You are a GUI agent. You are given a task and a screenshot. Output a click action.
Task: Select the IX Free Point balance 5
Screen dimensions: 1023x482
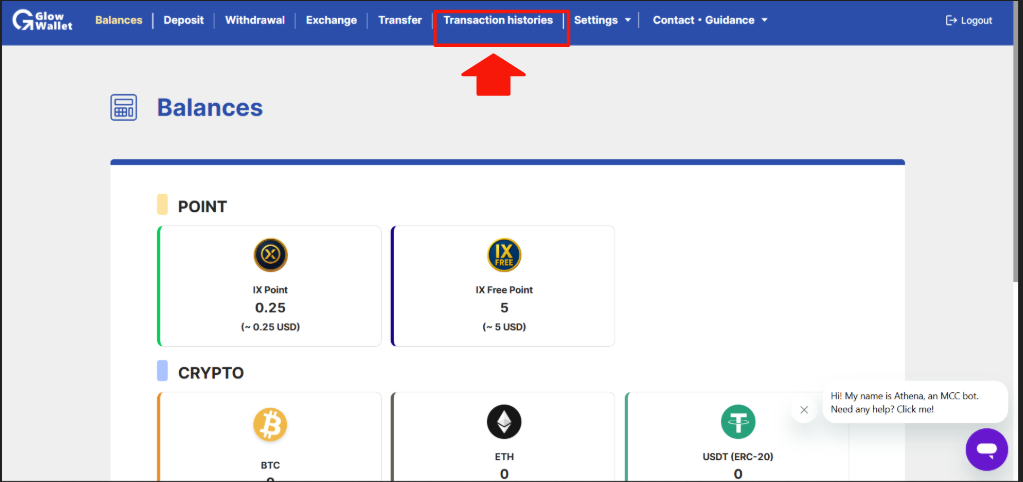[x=504, y=308]
